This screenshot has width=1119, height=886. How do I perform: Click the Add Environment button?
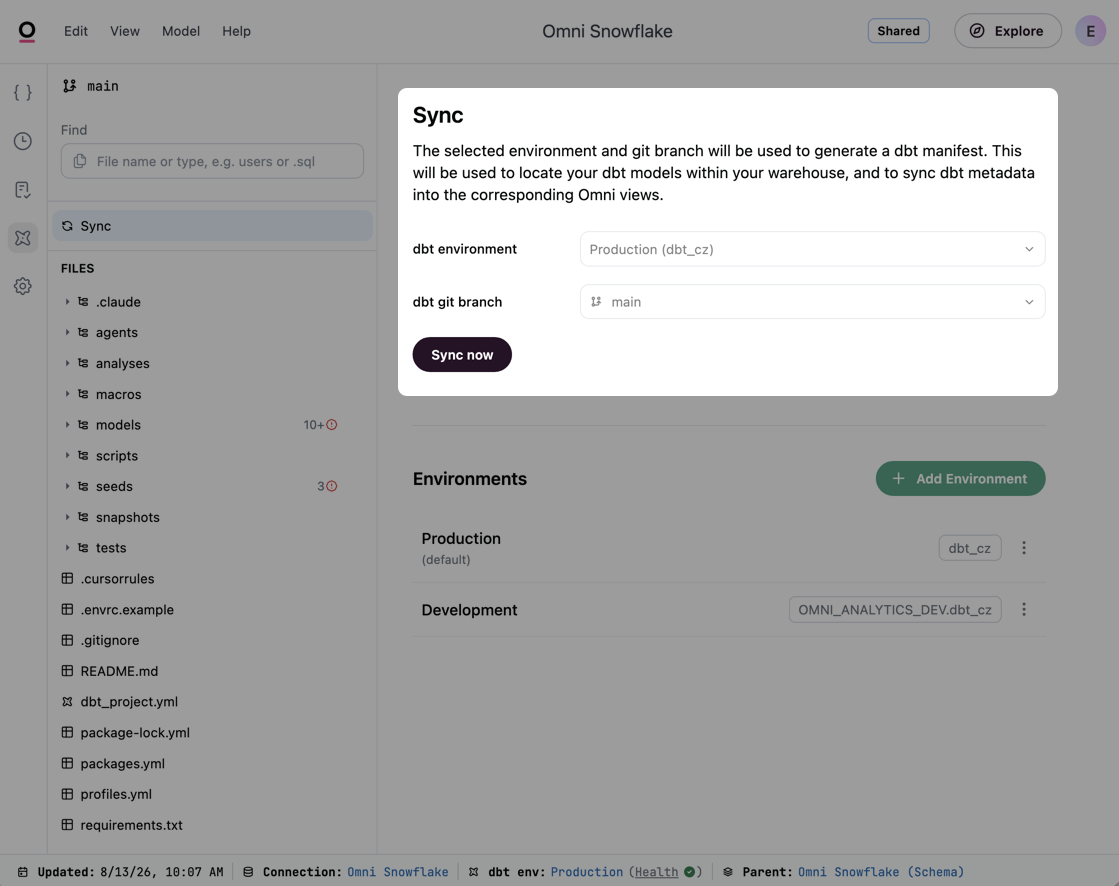tap(961, 479)
